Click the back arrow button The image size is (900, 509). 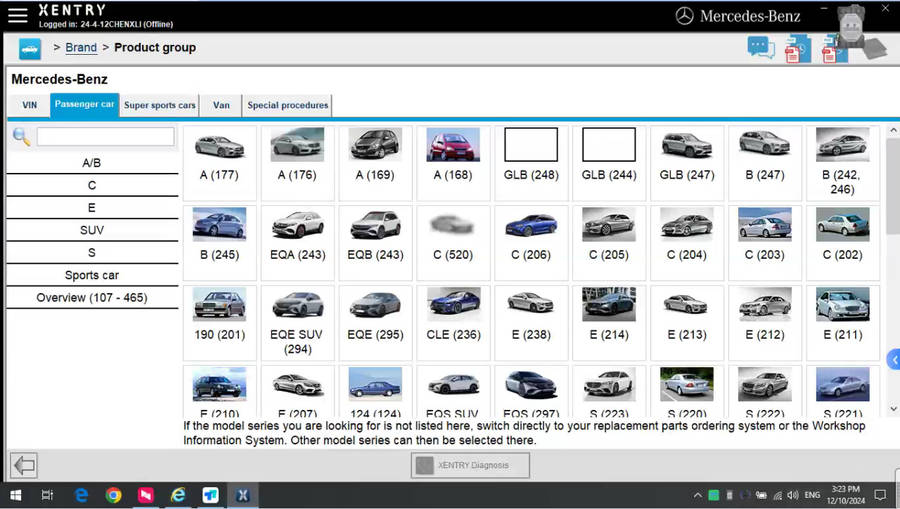click(24, 465)
